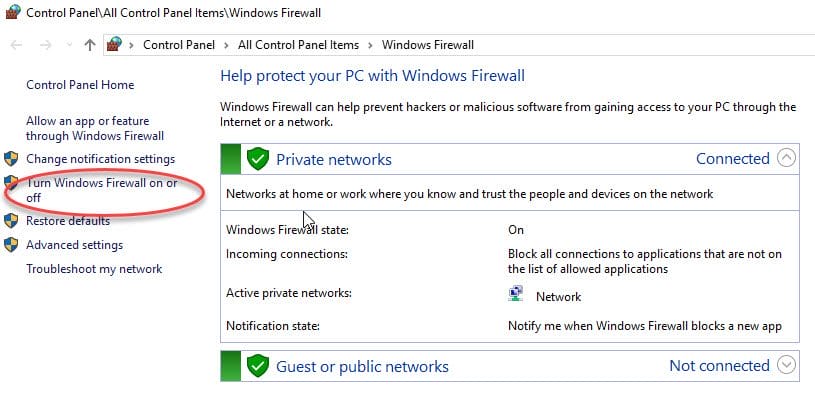815x412 pixels.
Task: Go up one level with Up arrow
Action: click(x=90, y=45)
